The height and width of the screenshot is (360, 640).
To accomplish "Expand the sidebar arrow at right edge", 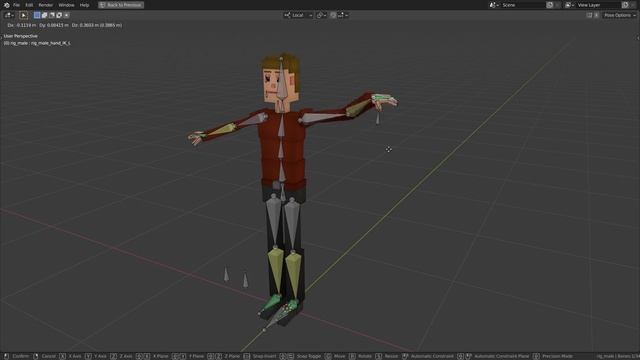I will click(x=638, y=38).
